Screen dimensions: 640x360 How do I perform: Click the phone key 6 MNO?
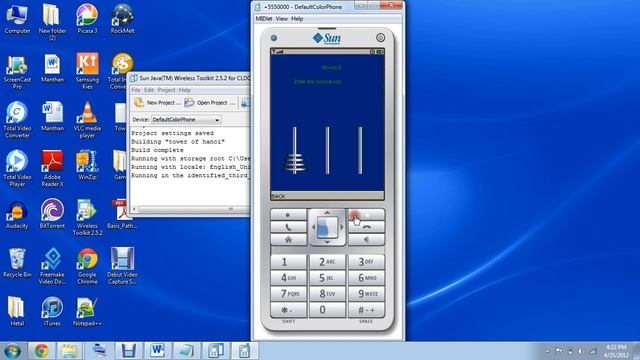coord(366,278)
